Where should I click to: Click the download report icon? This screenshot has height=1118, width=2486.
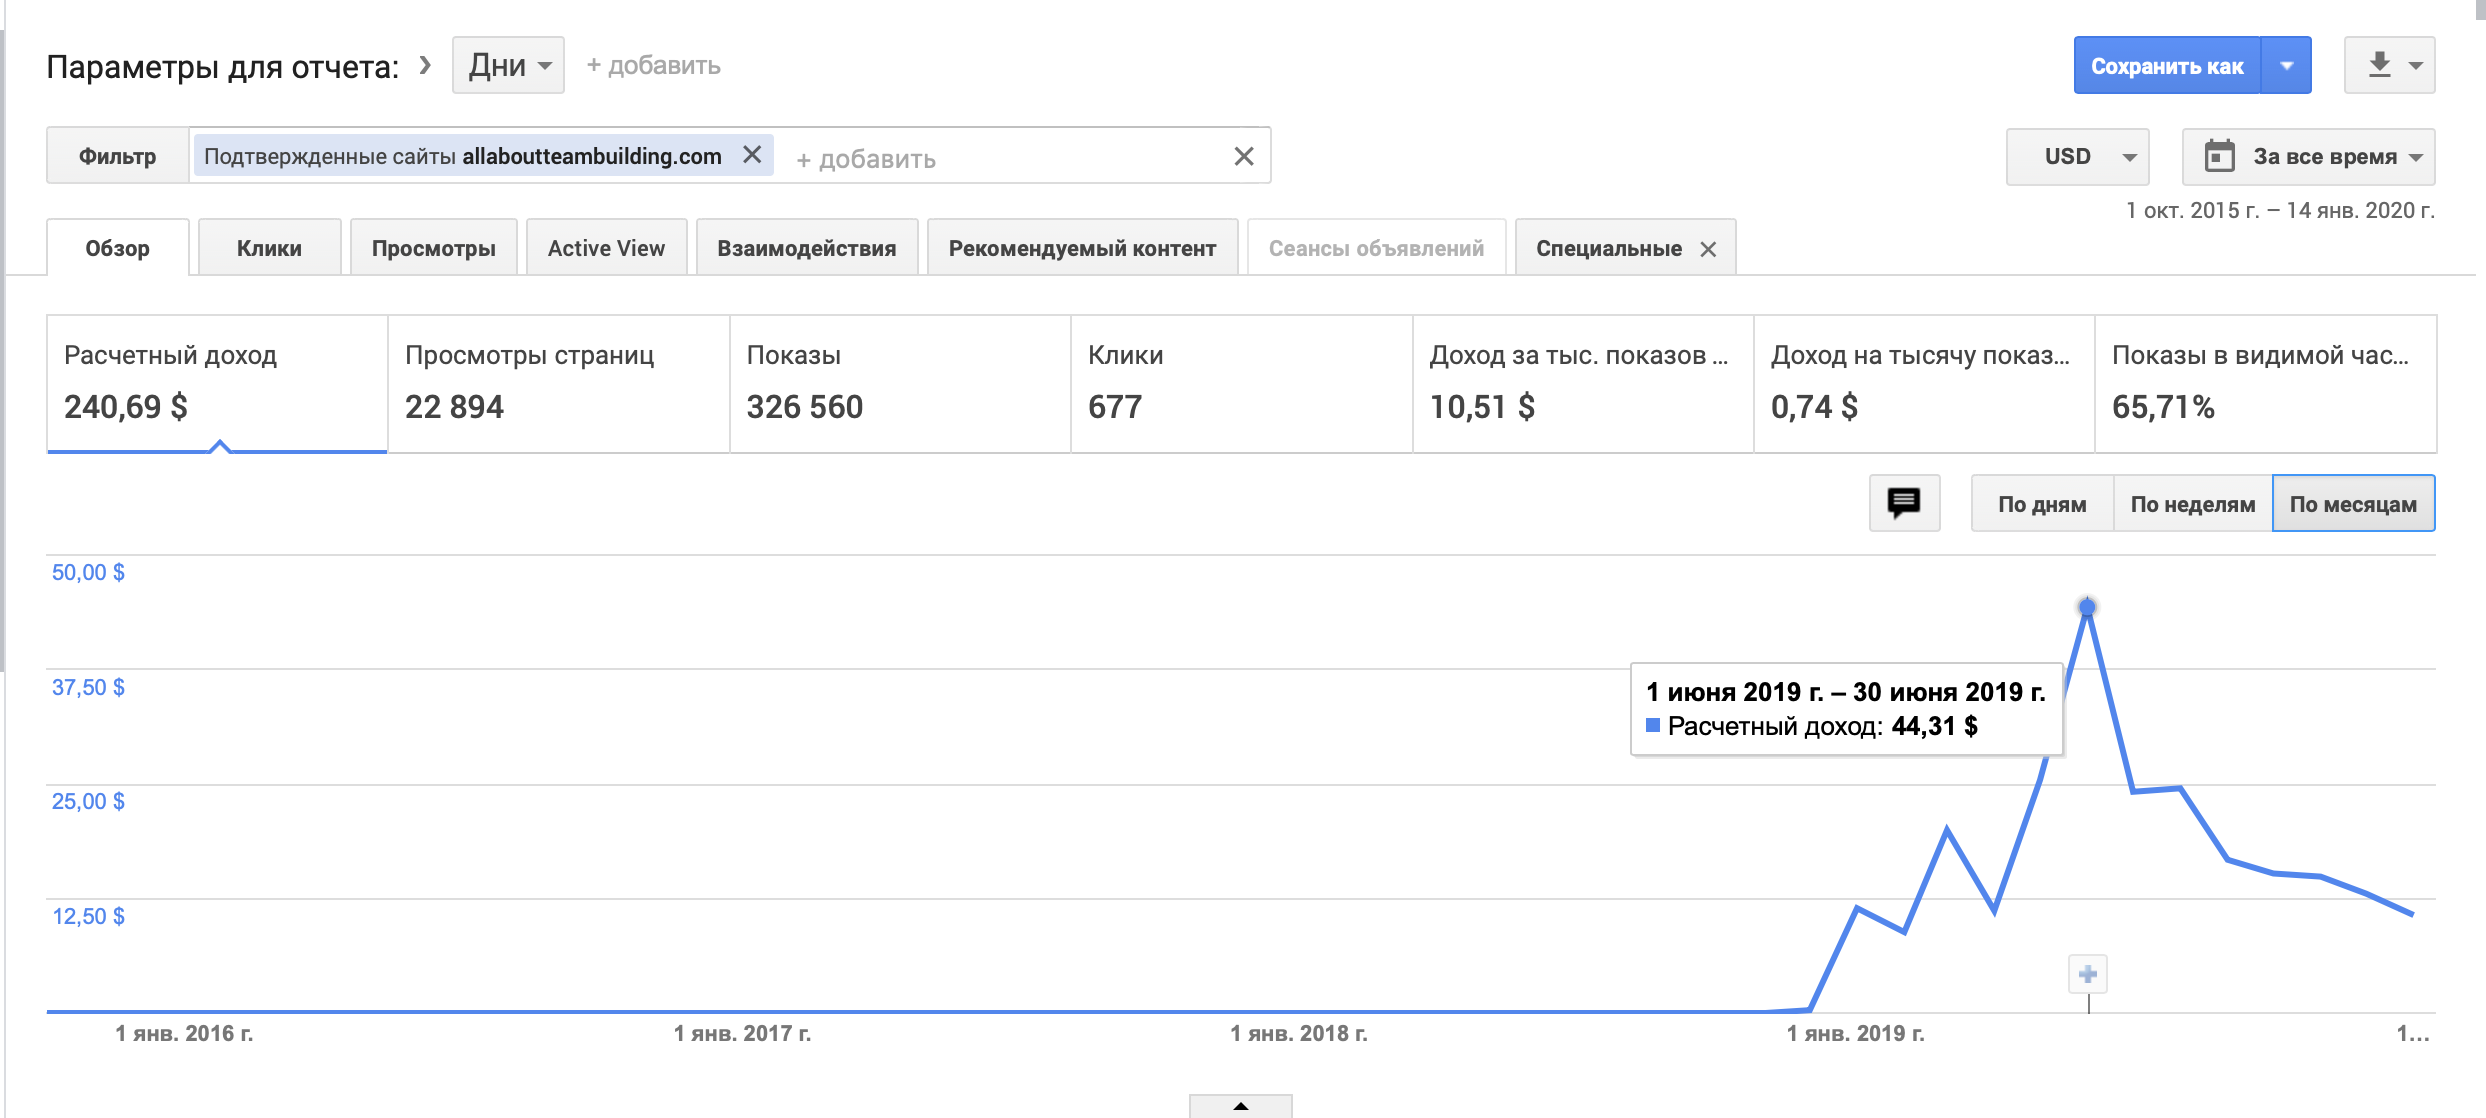click(x=2379, y=65)
